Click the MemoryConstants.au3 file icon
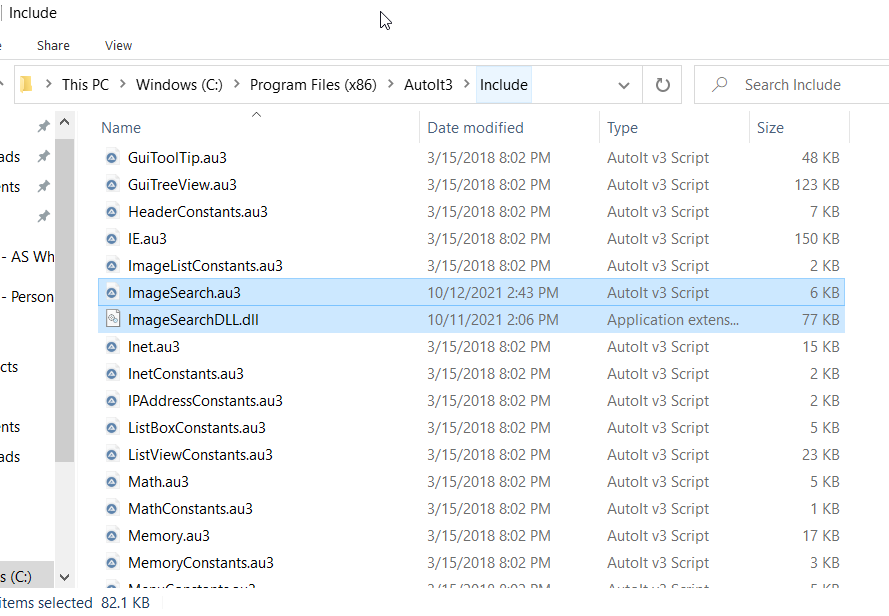Screen dimensions: 889x616 (112, 563)
